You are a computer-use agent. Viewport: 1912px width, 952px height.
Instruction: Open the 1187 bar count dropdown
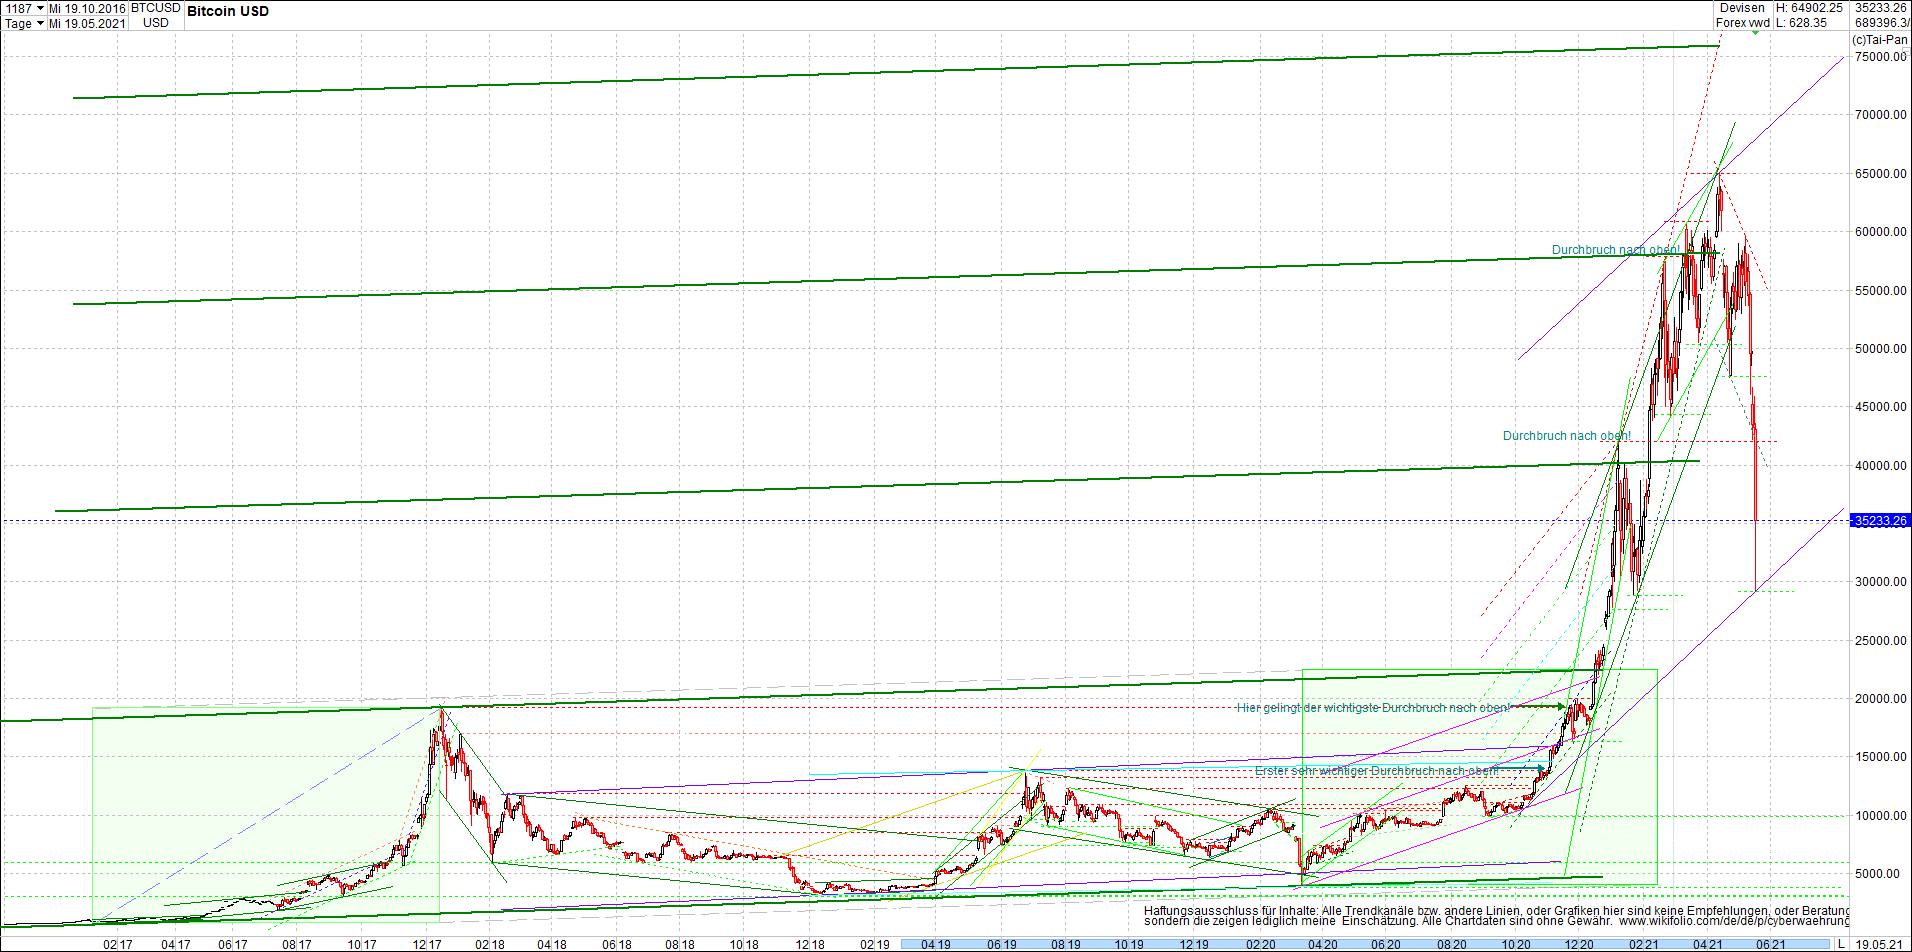[x=40, y=8]
